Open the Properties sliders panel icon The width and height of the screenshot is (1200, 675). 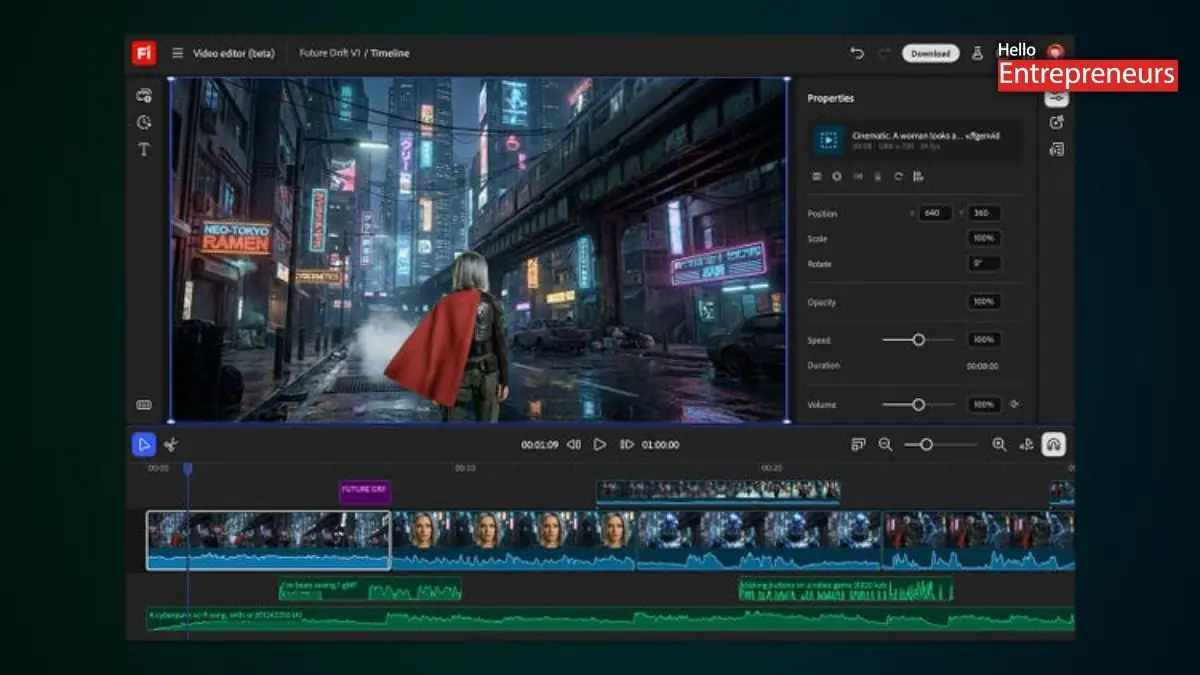click(1057, 97)
